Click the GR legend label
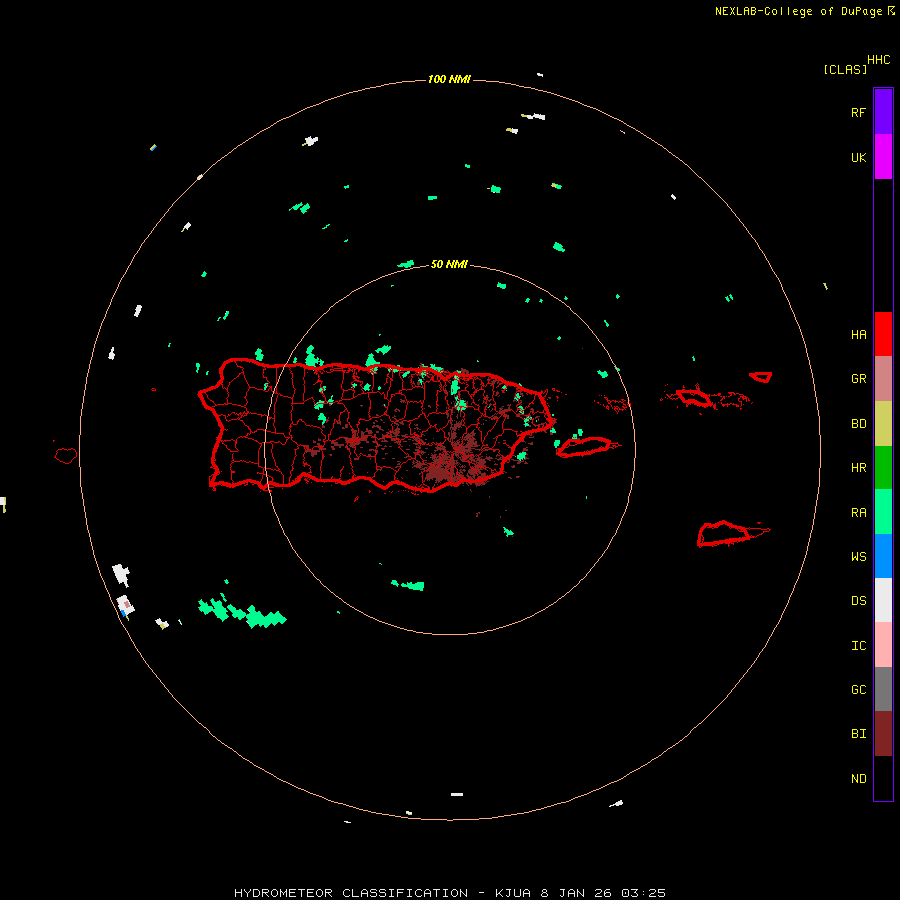The height and width of the screenshot is (900, 900). click(x=858, y=379)
